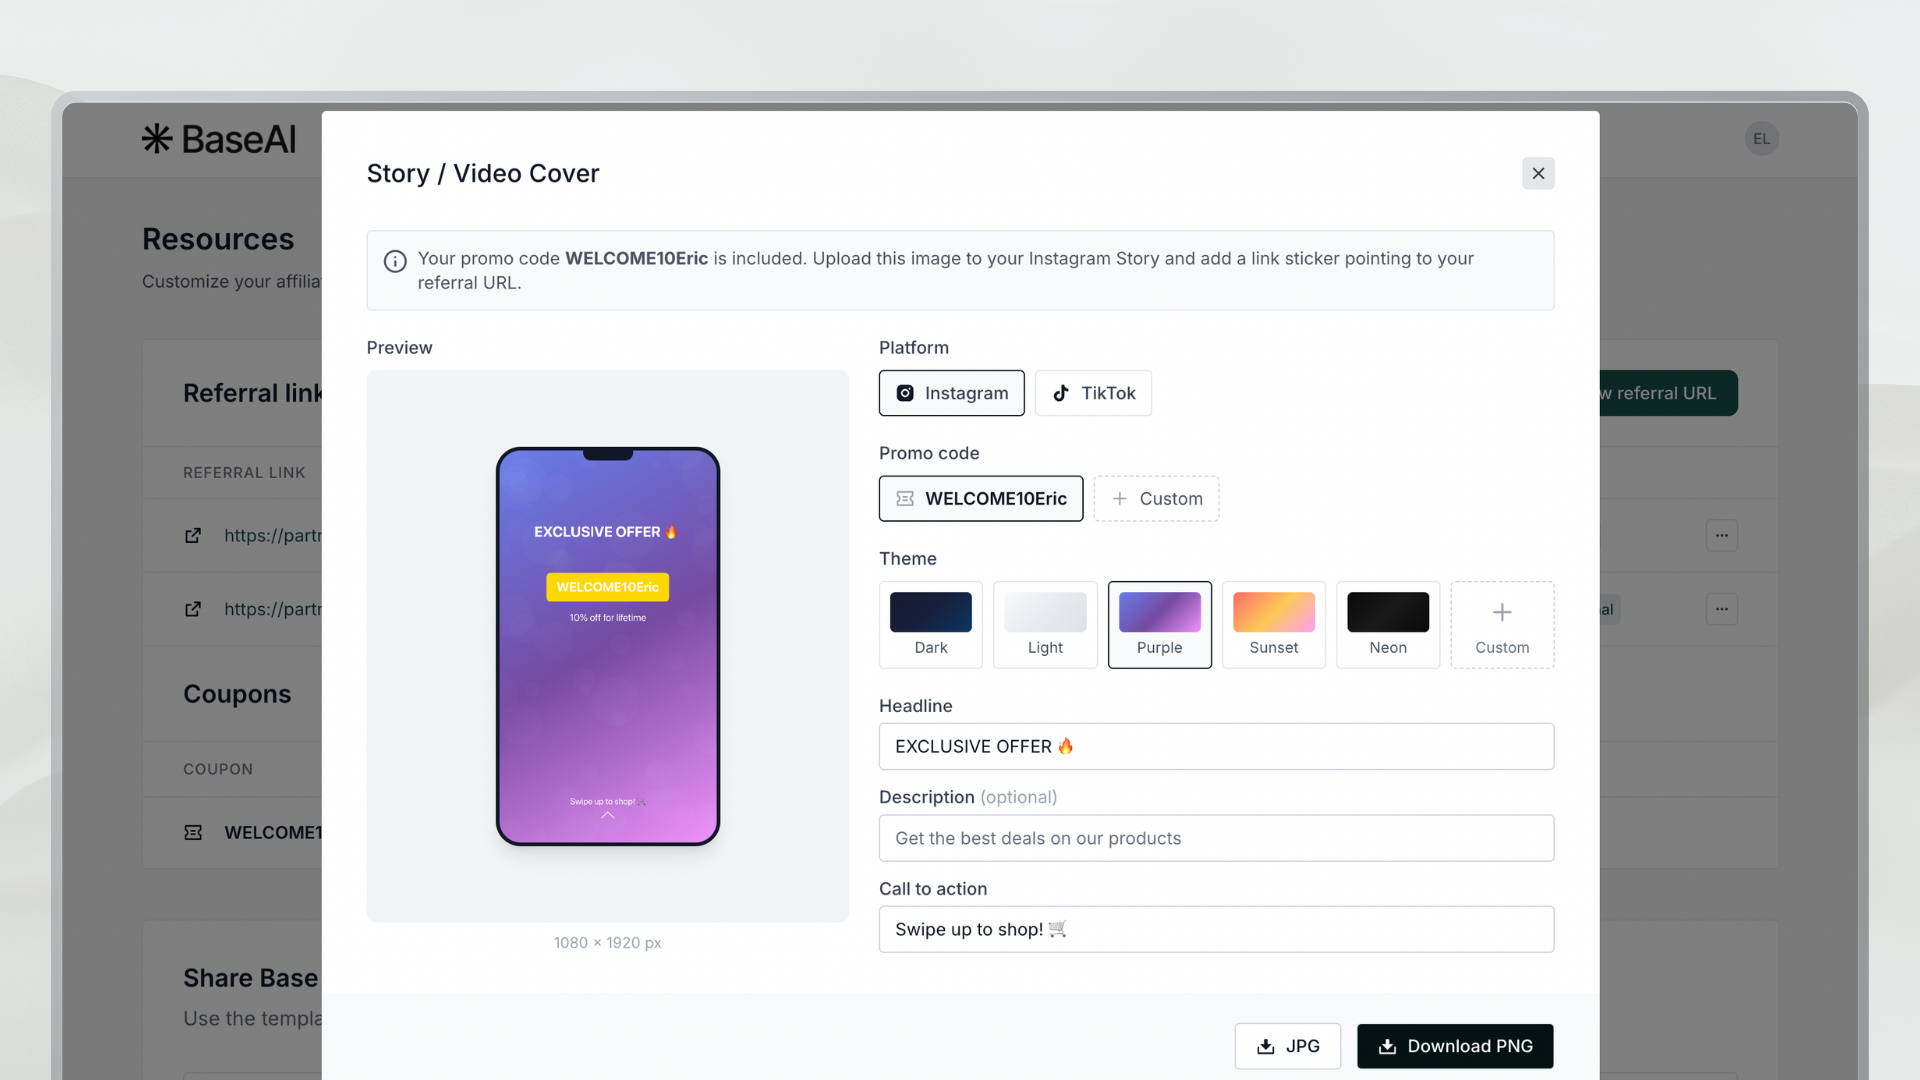Pick the Dark theme swatch
Screen dimensions: 1920x1080
[930, 624]
